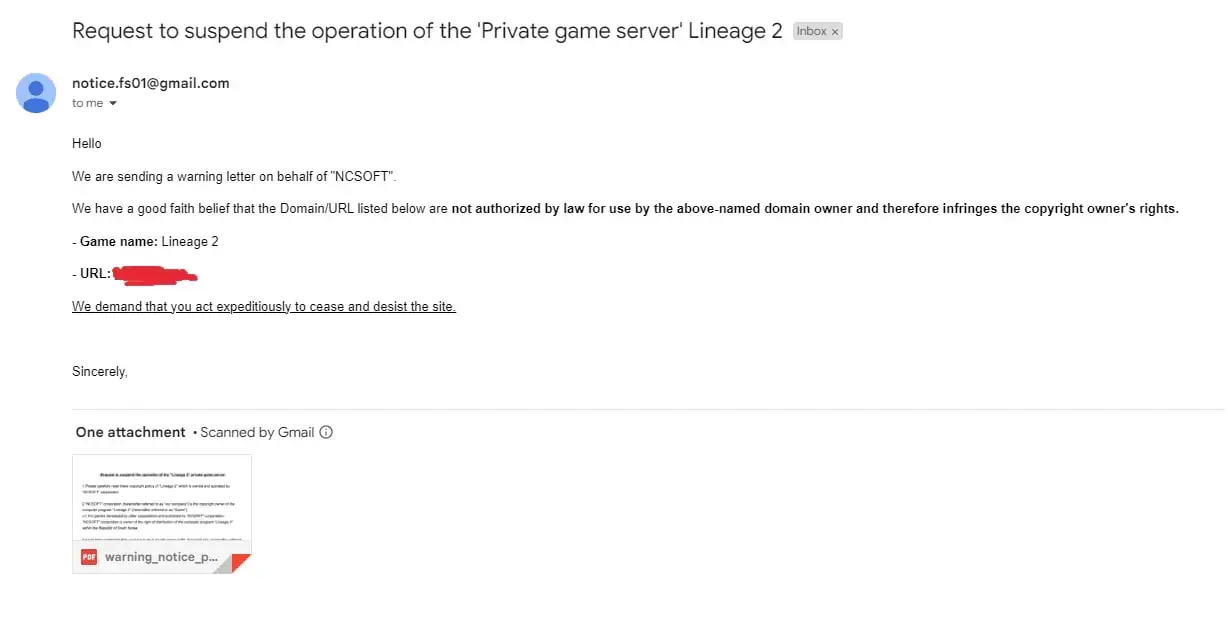Click the red redacted URL

click(x=154, y=273)
